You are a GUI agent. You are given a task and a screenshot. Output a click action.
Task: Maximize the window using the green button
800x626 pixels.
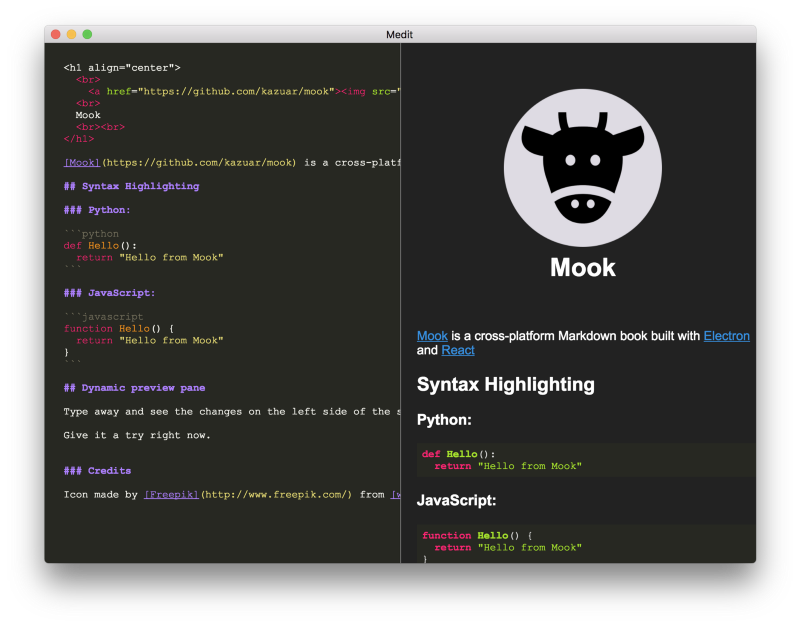tap(87, 34)
